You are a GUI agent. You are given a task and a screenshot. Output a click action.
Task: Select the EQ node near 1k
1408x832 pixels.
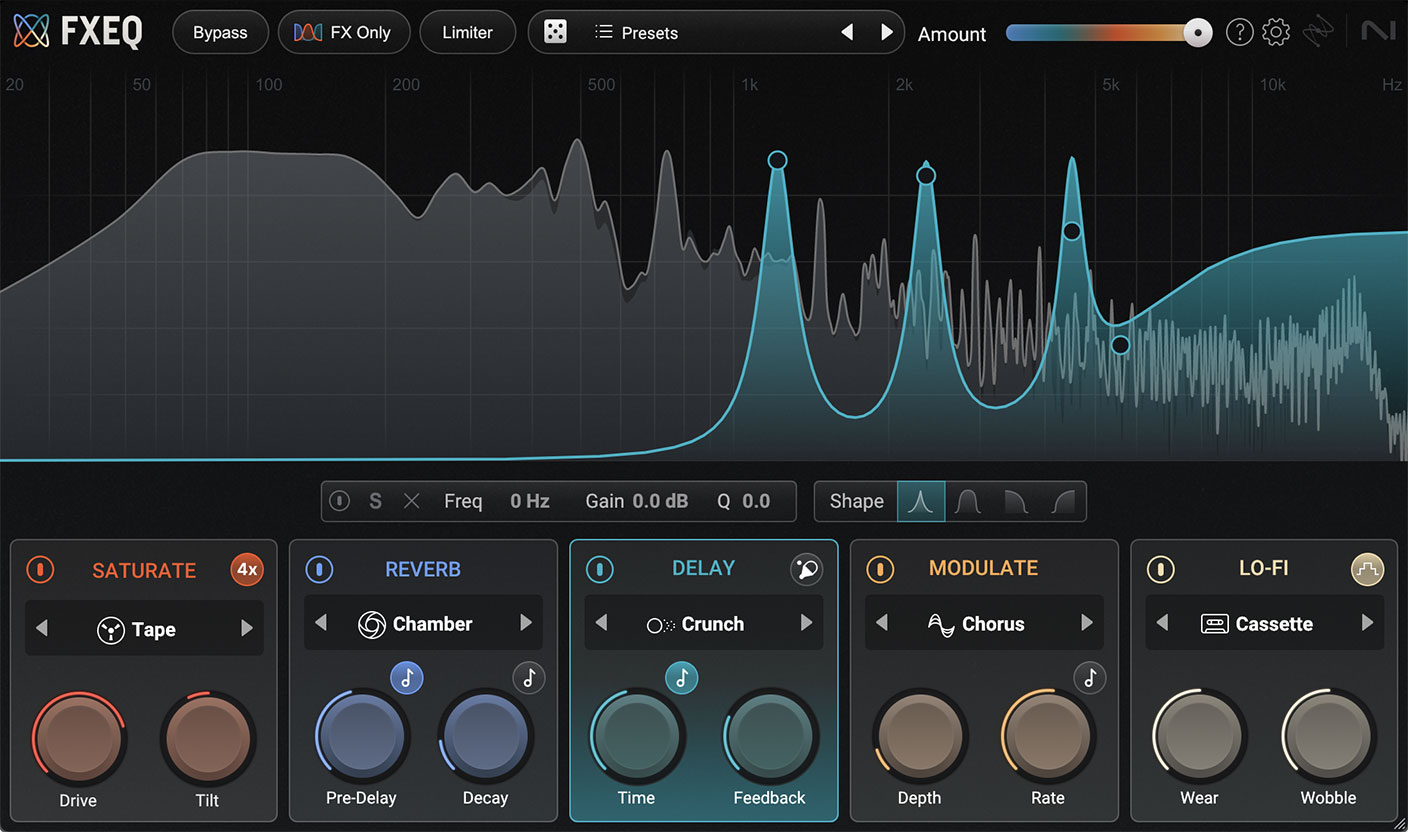tap(777, 160)
